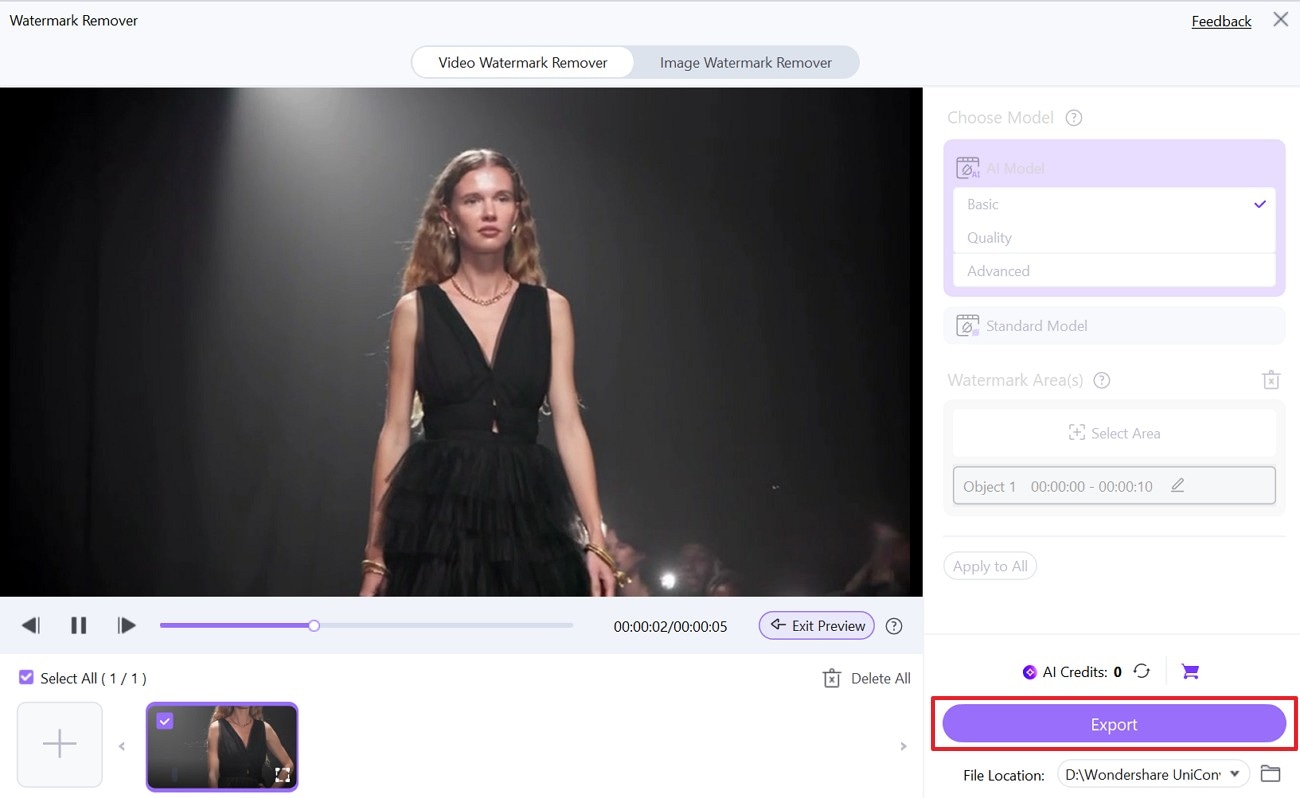Switch to the Image Watermark Remover tab
This screenshot has height=798, width=1300.
[x=745, y=62]
